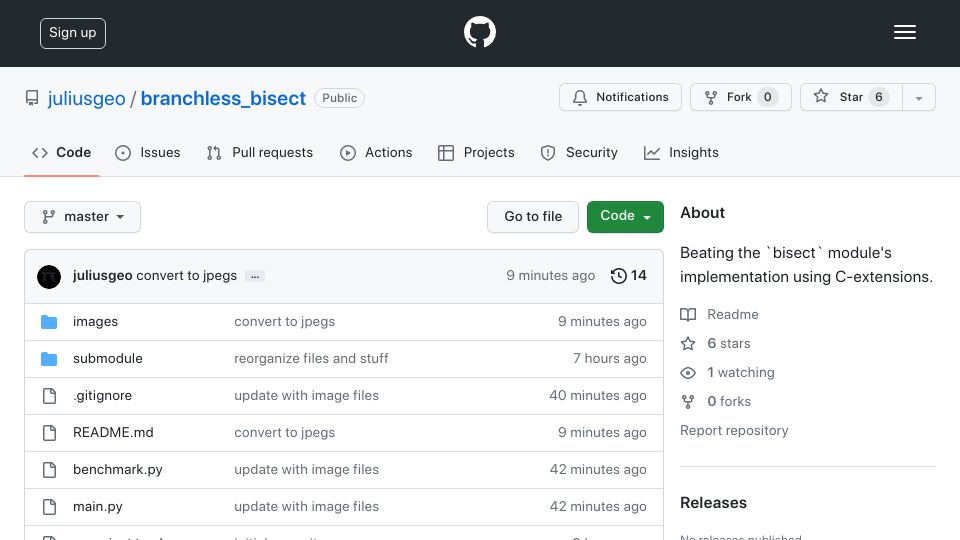
Task: Click the star icon beside 6 stars
Action: point(688,343)
